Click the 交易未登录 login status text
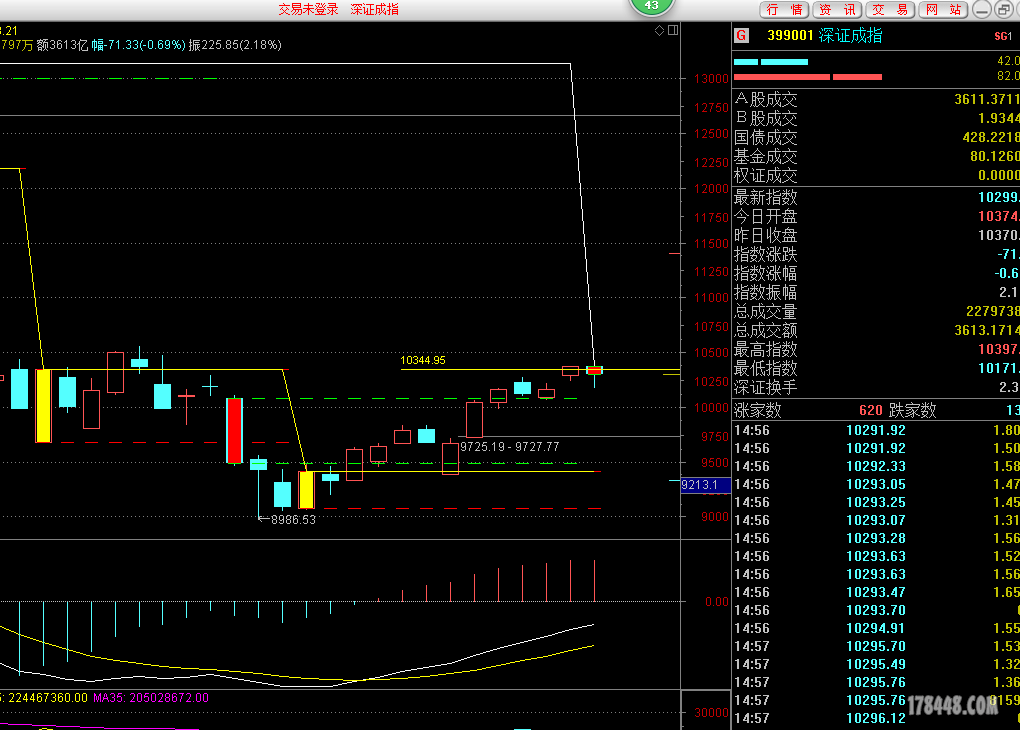The height and width of the screenshot is (730, 1020). 308,9
